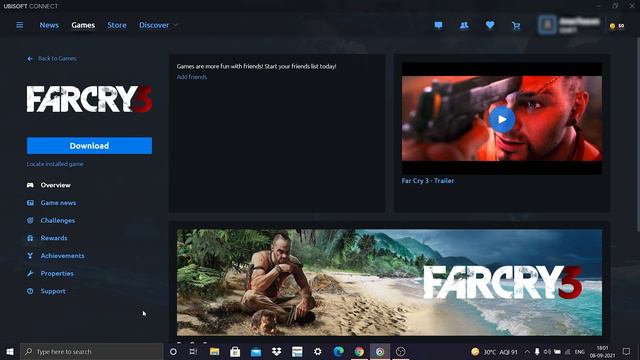Open the hamburger menu icon
640x360 pixels.
tap(20, 25)
